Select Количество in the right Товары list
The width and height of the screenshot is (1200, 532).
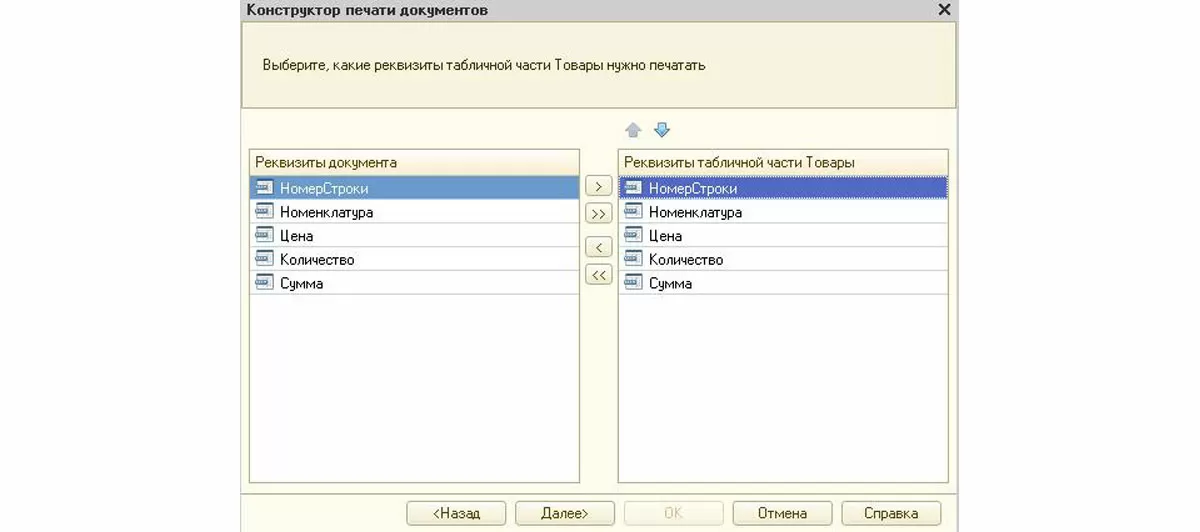click(x=685, y=260)
